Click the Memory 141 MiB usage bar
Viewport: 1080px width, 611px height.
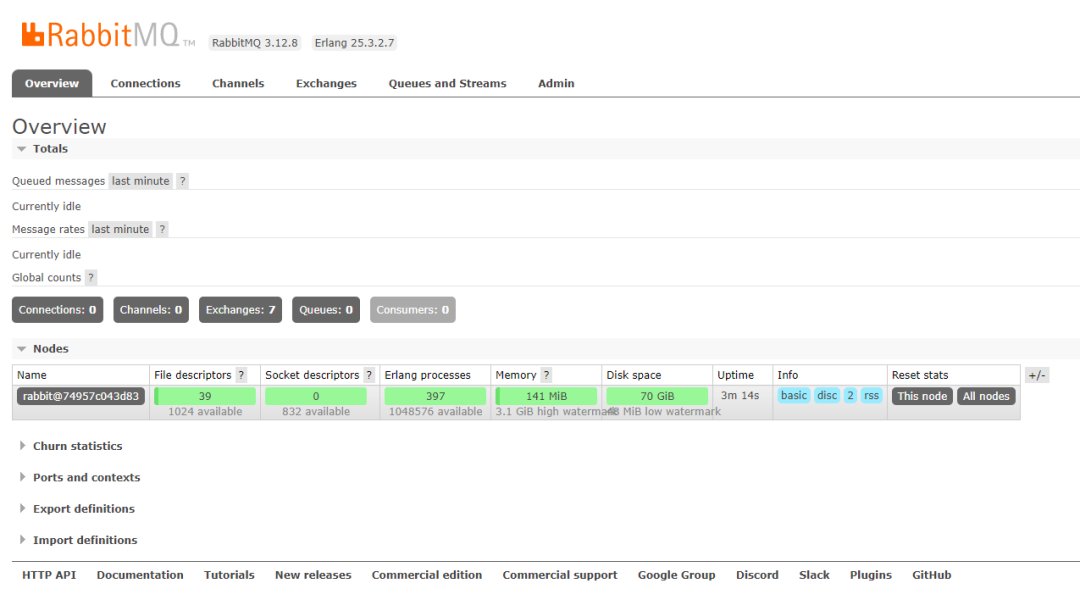tap(546, 396)
